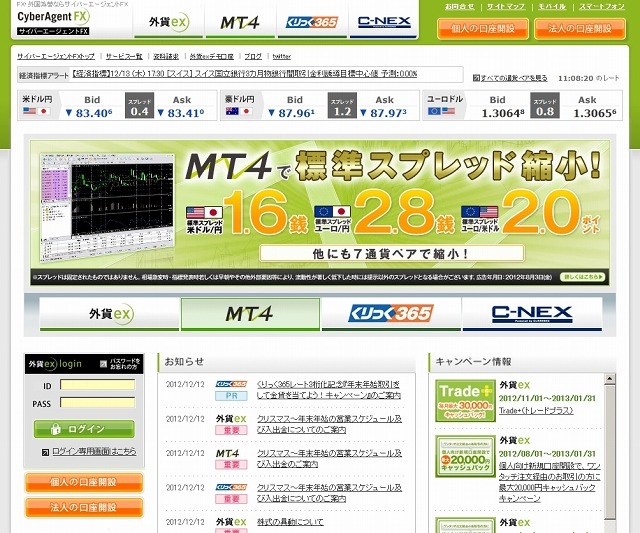The image size is (640, 533).
Task: Click the campaign list scrollbar track
Action: [609, 458]
